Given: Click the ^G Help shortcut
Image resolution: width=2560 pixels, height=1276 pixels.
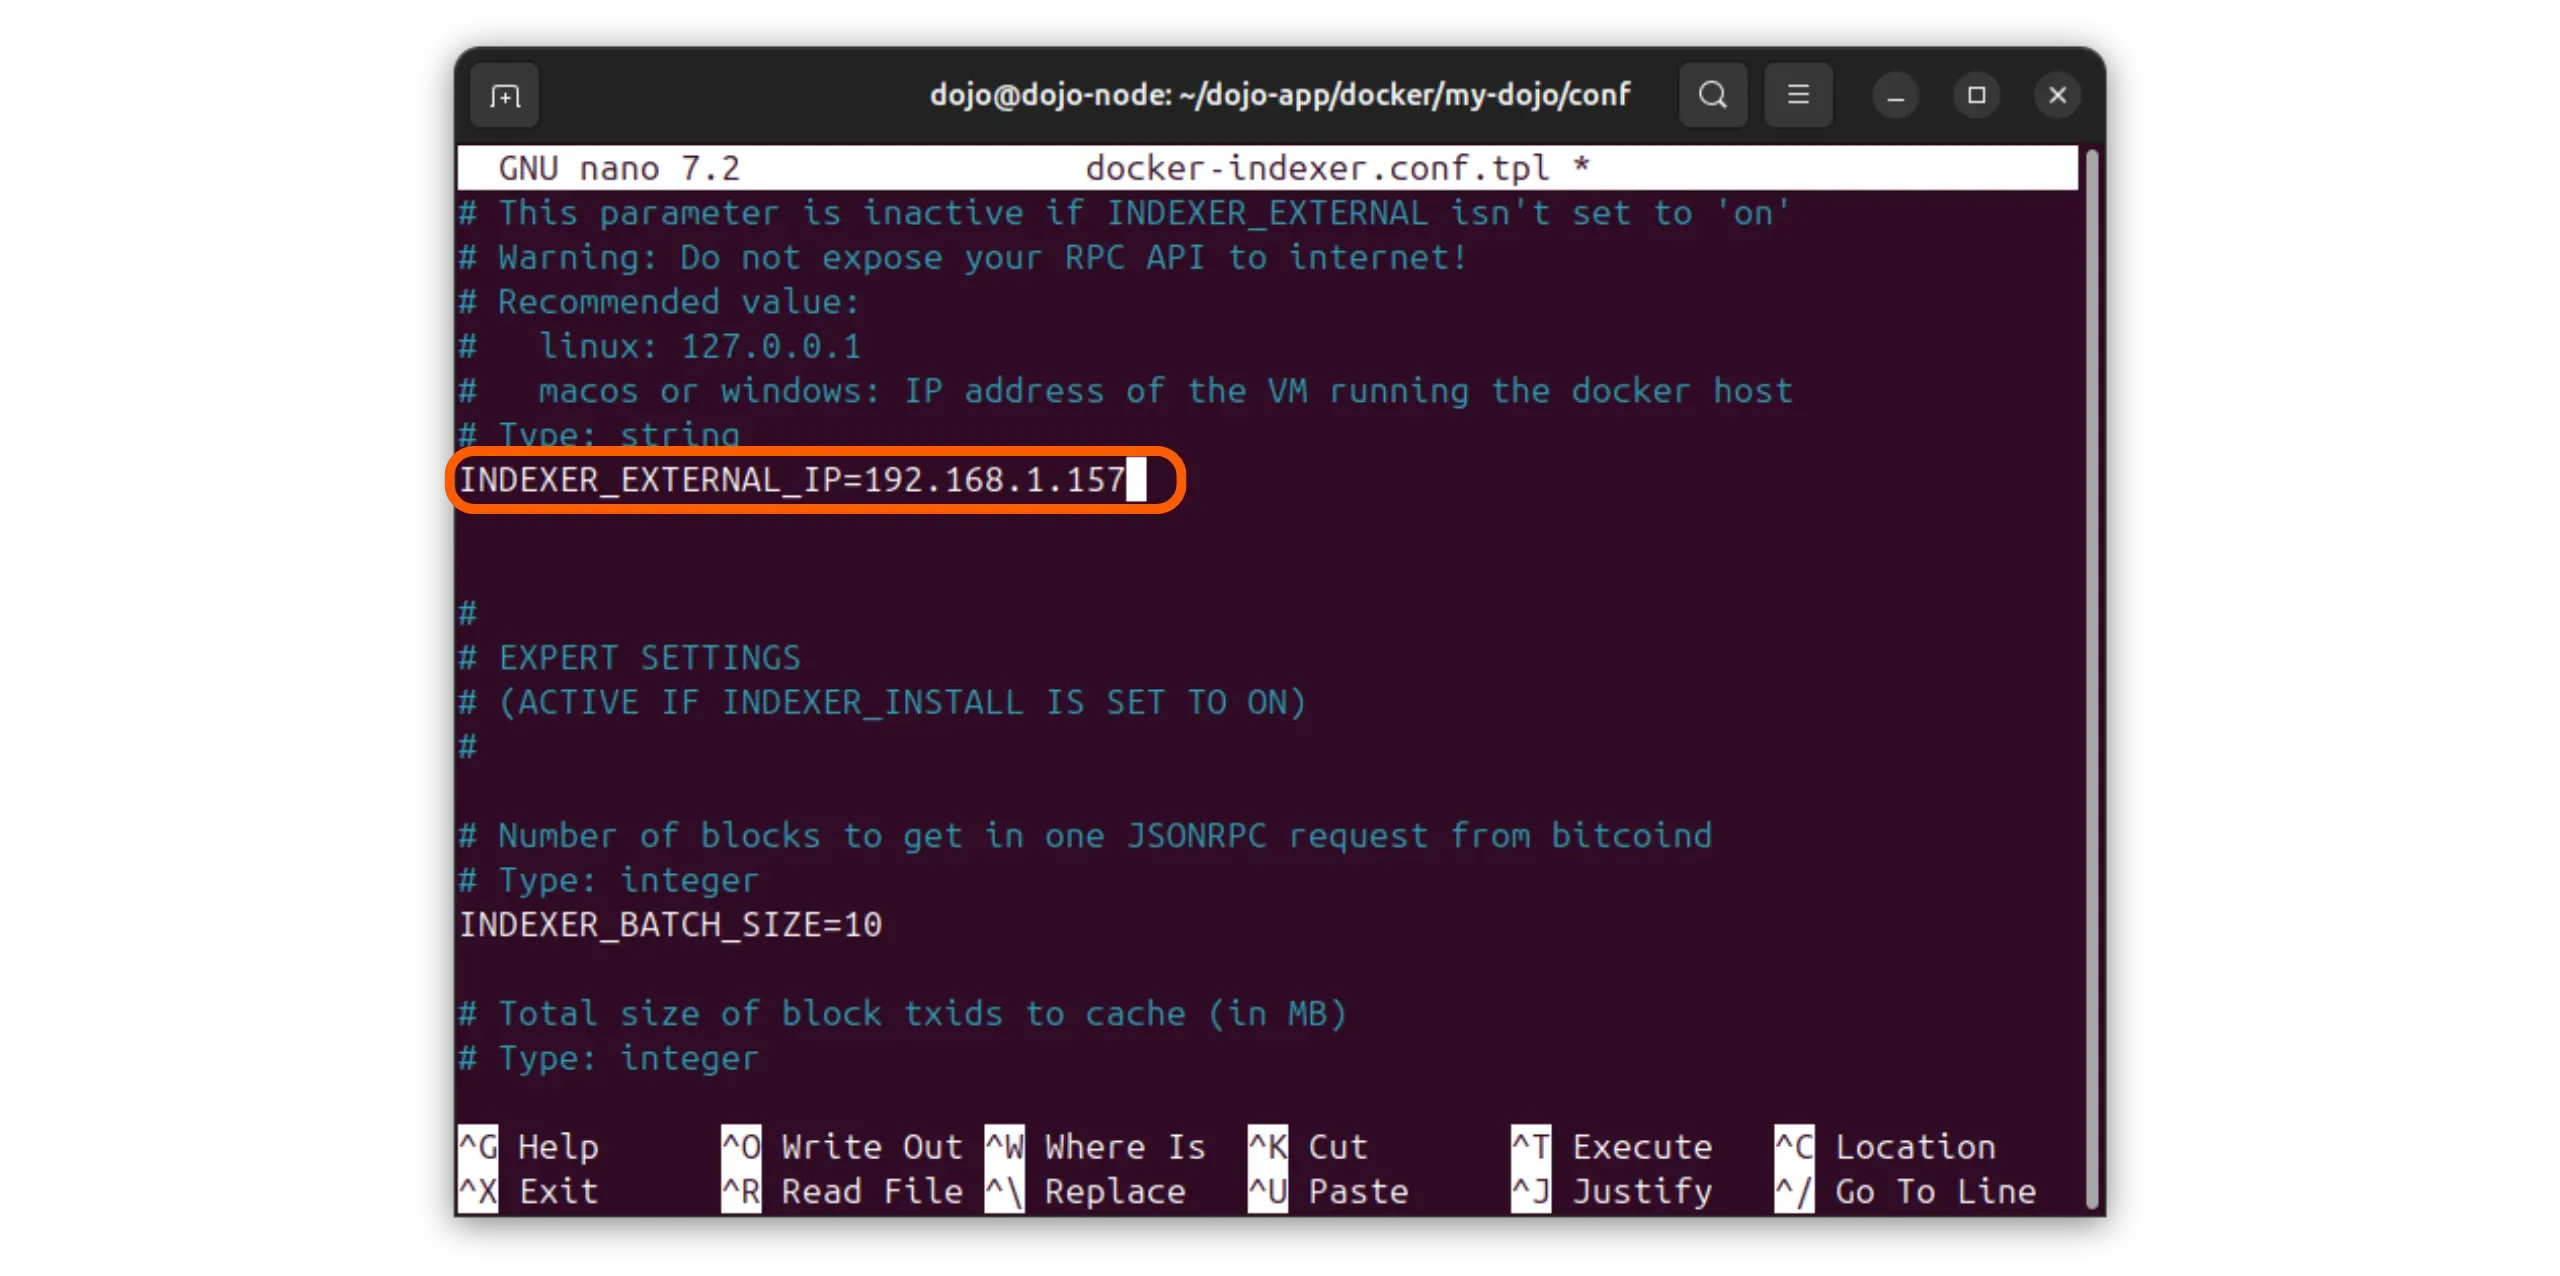Looking at the screenshot, I should coord(529,1146).
